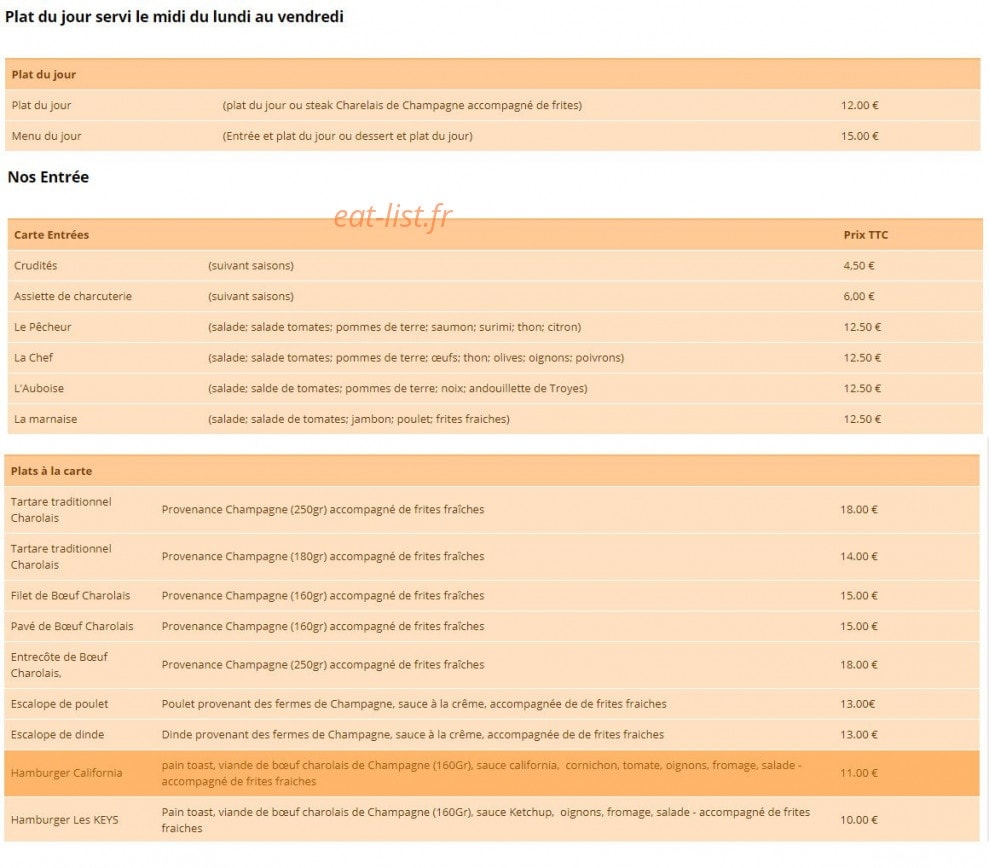989x868 pixels.
Task: Click the 'Plats à la carte' table header
Action: 51,471
